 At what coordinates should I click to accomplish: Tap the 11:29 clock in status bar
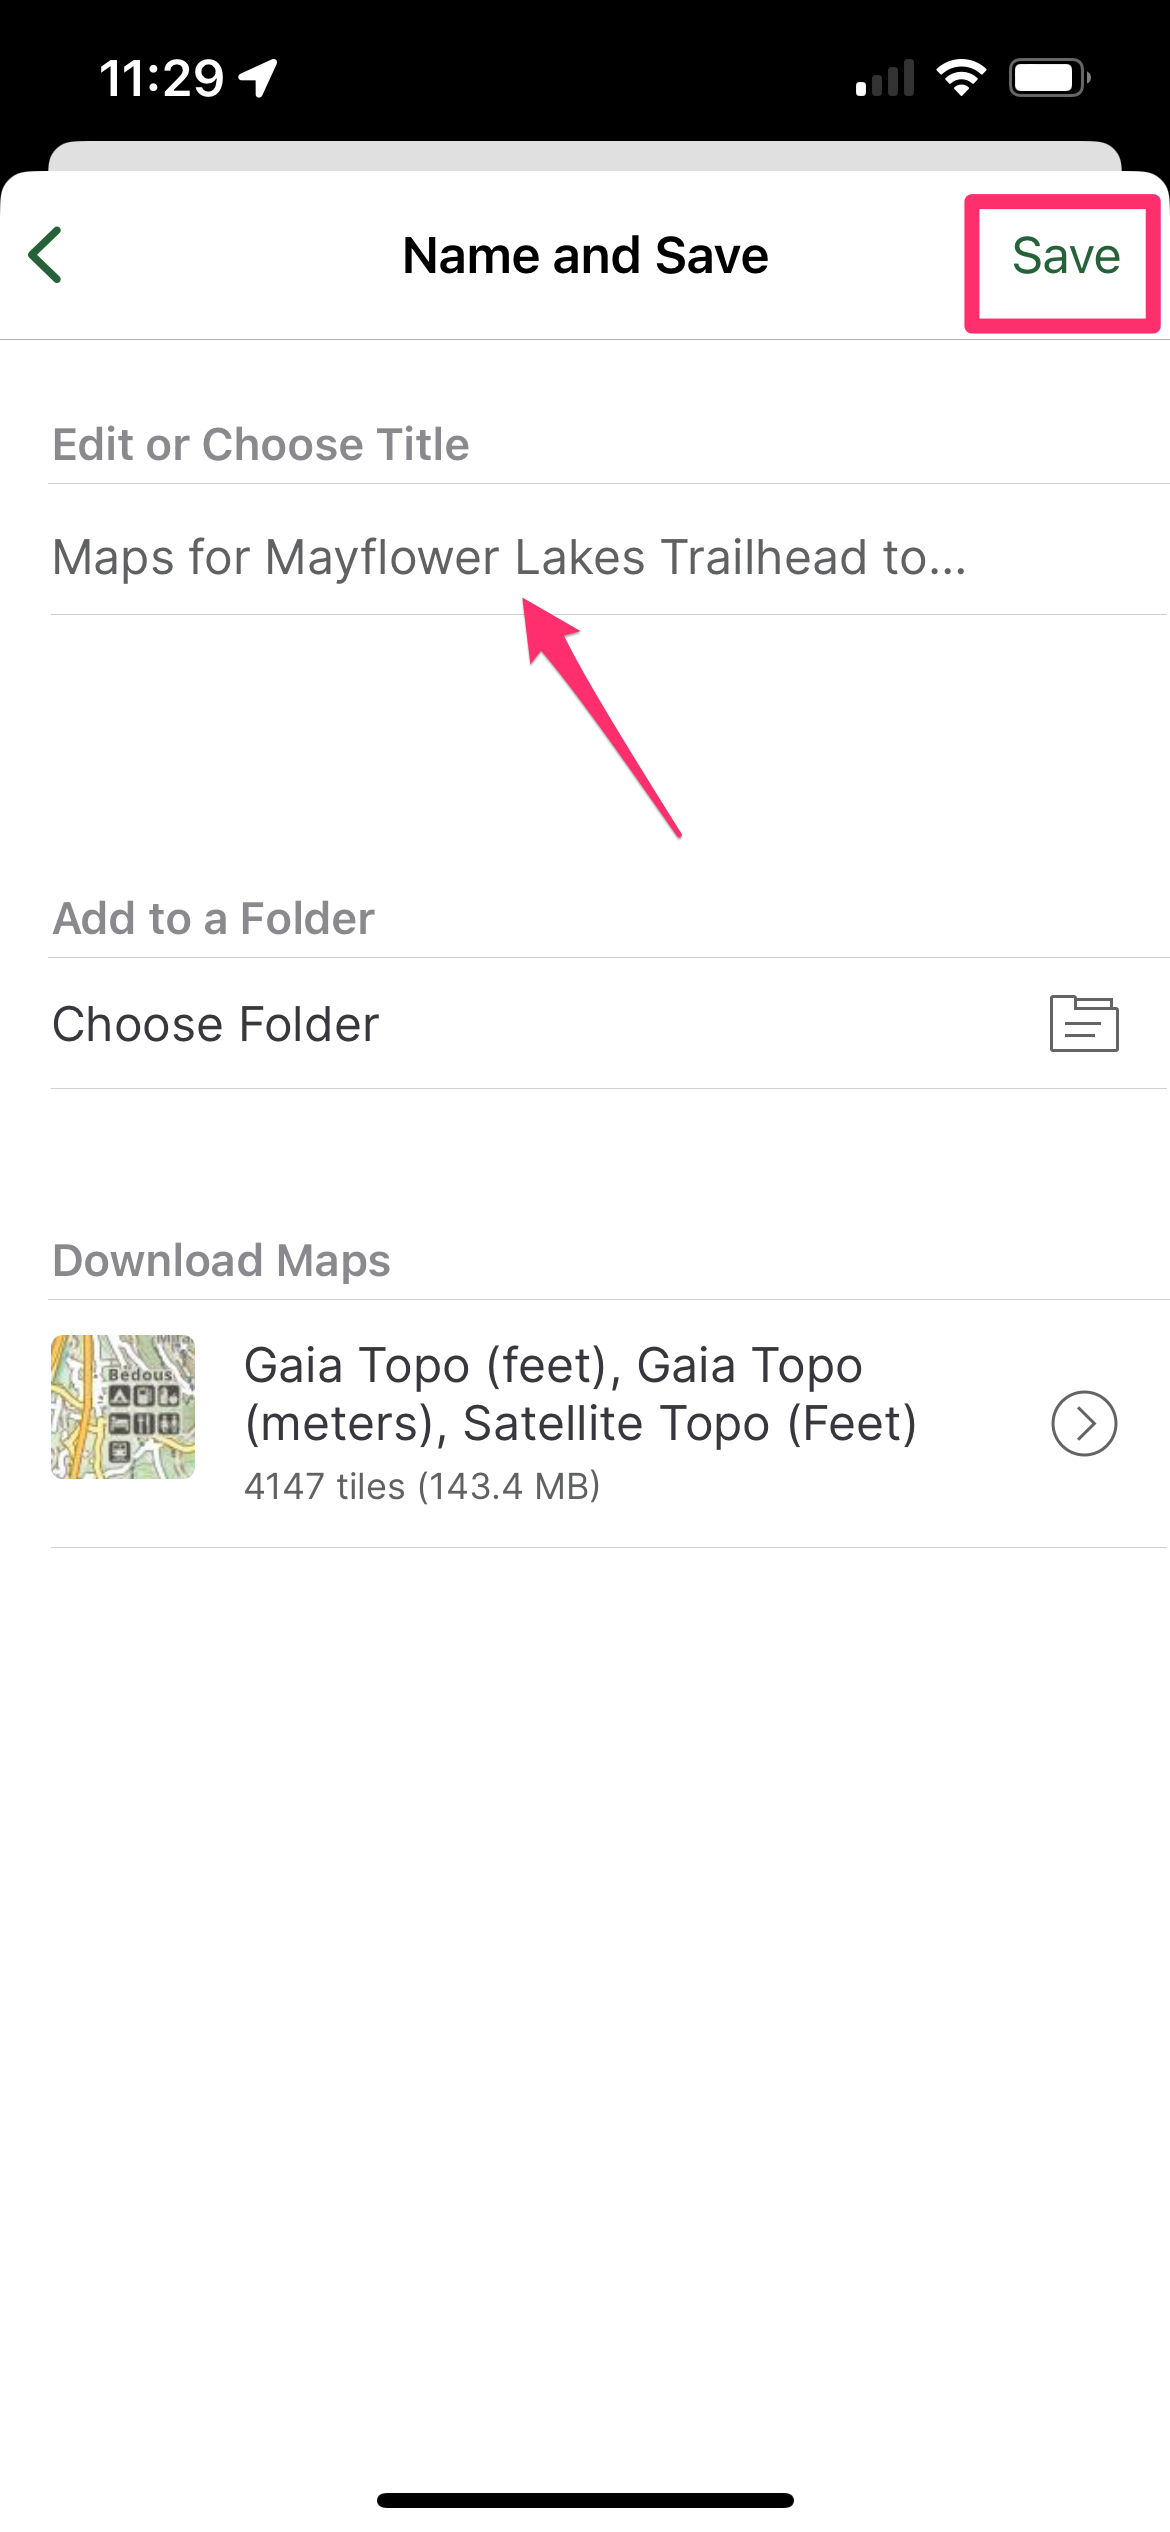coord(161,78)
